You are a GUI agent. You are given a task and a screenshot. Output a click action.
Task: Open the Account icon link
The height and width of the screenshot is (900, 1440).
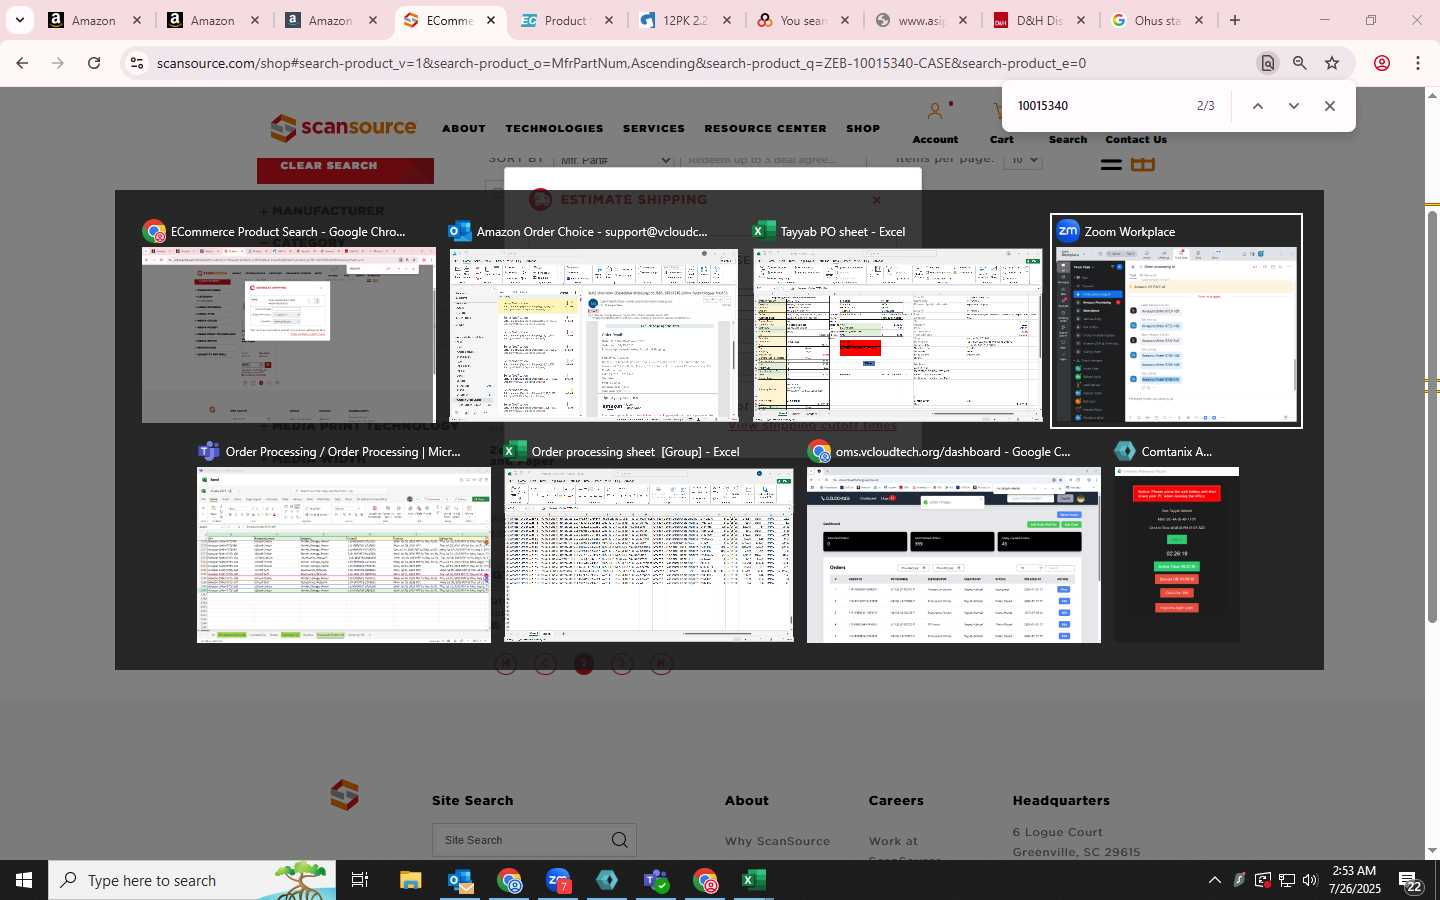click(935, 122)
